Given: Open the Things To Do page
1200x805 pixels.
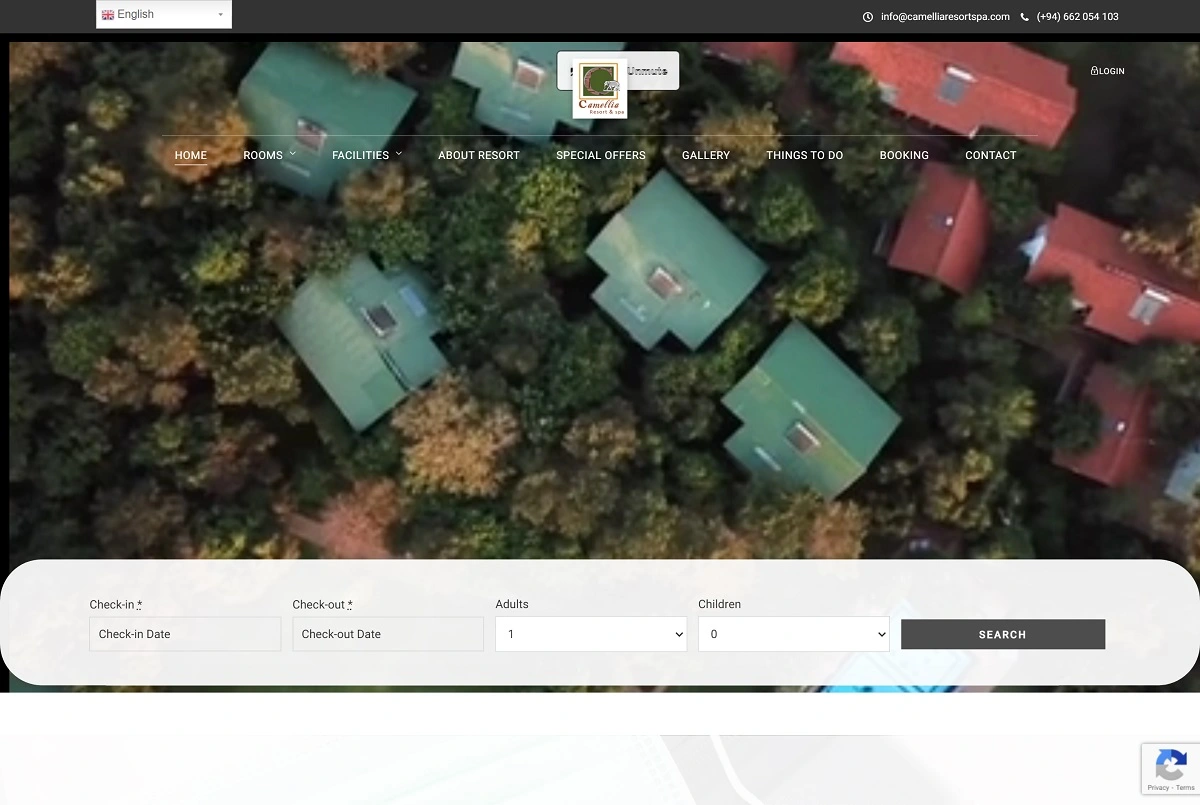Looking at the screenshot, I should 804,155.
